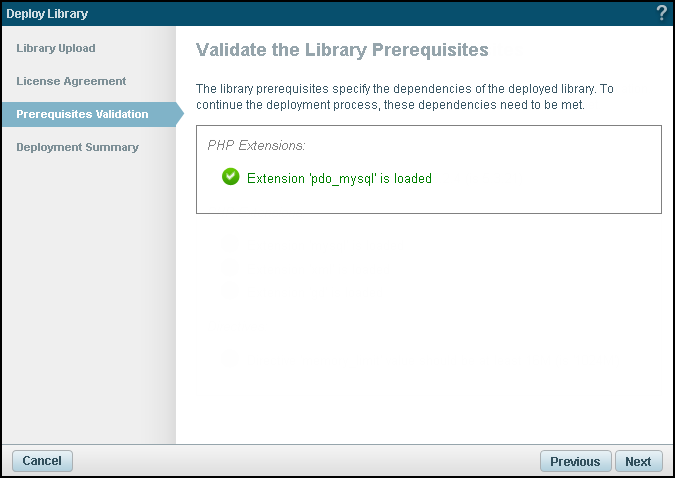Viewport: 675px width, 478px height.
Task: Click the 'Validate the Library Prerequisites' heading
Action: 342,49
